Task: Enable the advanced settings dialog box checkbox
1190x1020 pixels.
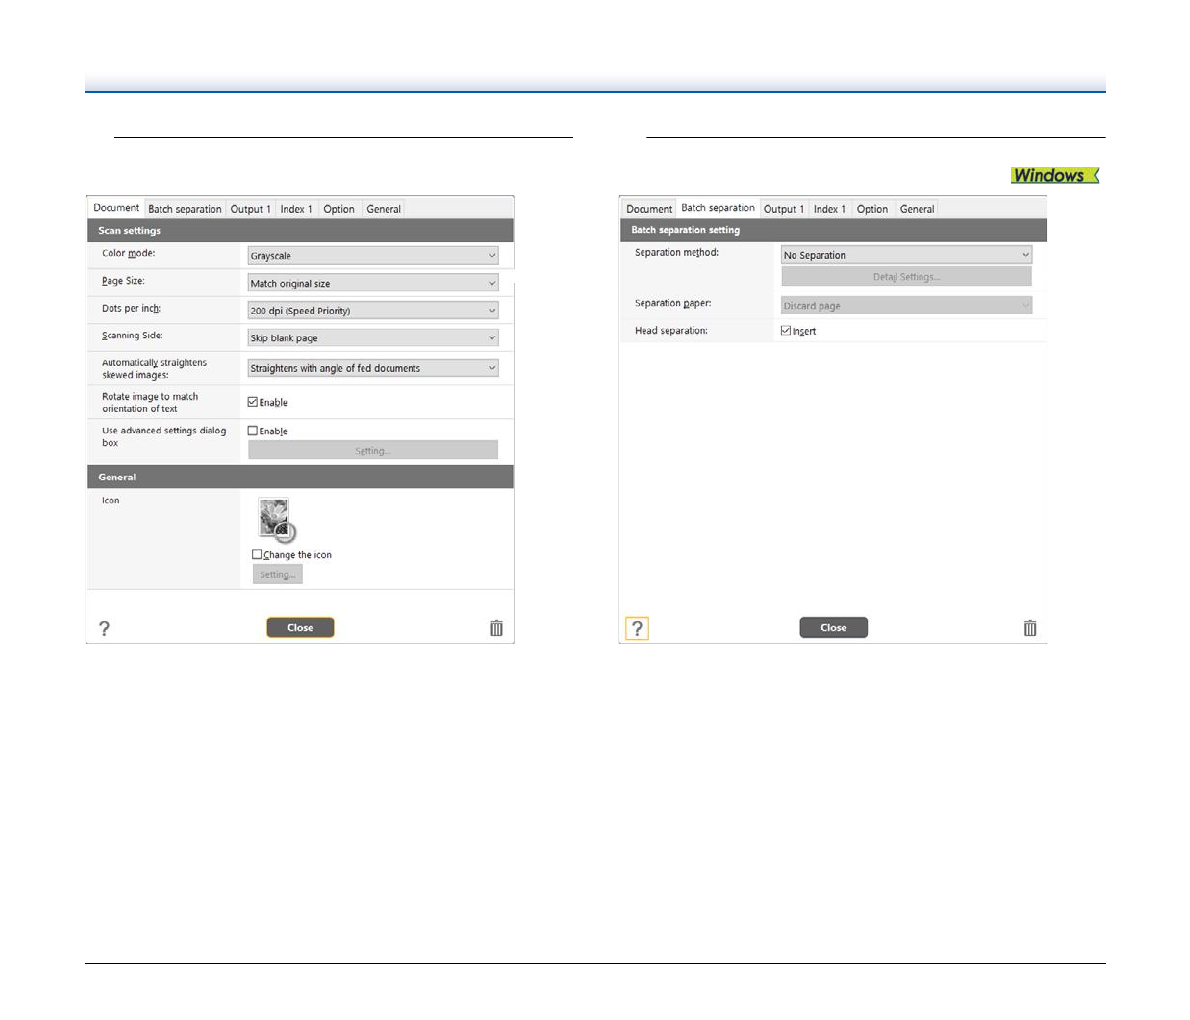Action: pyautogui.click(x=253, y=431)
